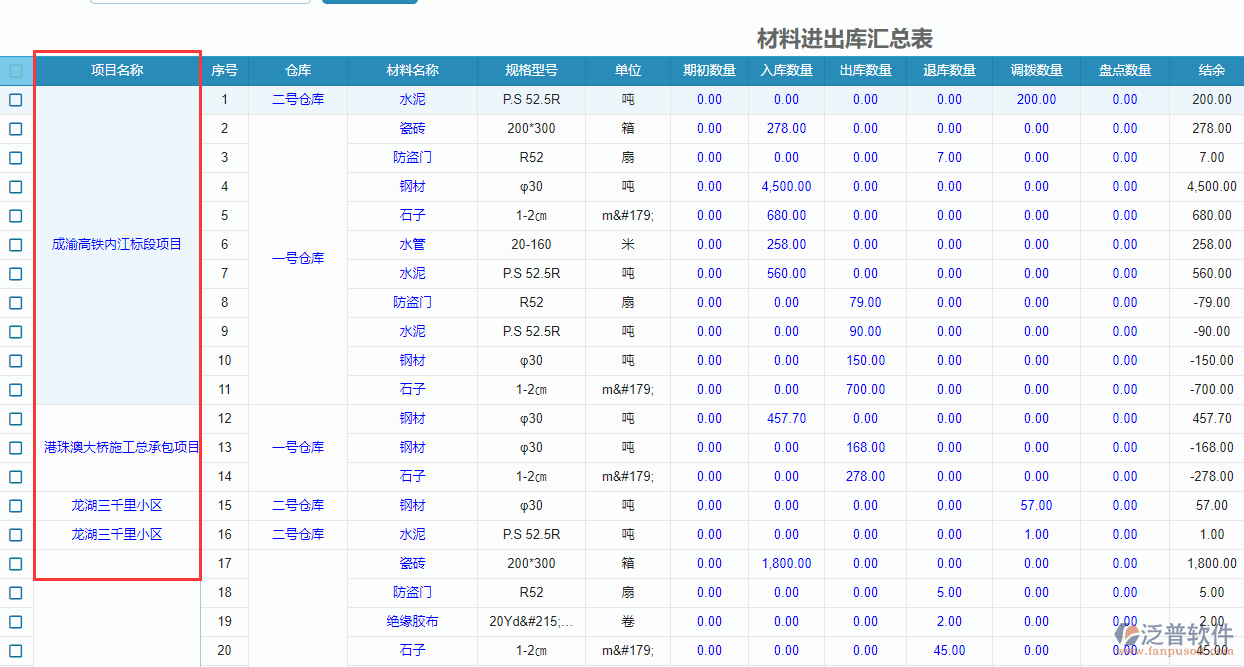The image size is (1244, 667).
Task: Open the 防盗门 material link in row 3
Action: pyautogui.click(x=411, y=157)
